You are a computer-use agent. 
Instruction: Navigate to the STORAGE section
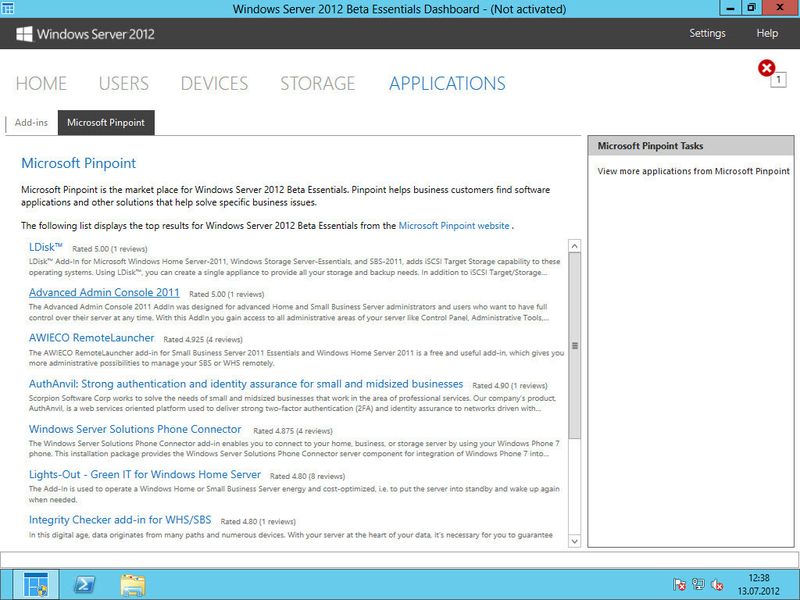[x=315, y=83]
